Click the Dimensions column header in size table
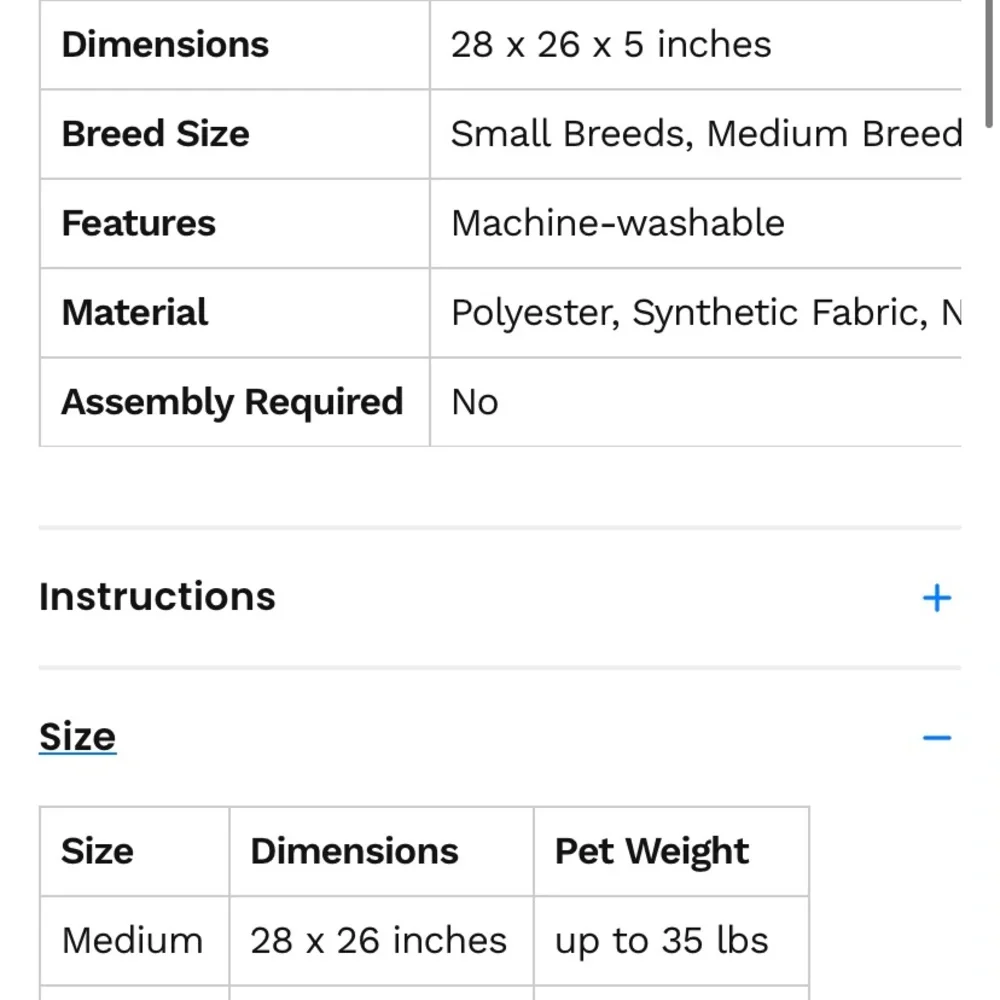 [354, 851]
